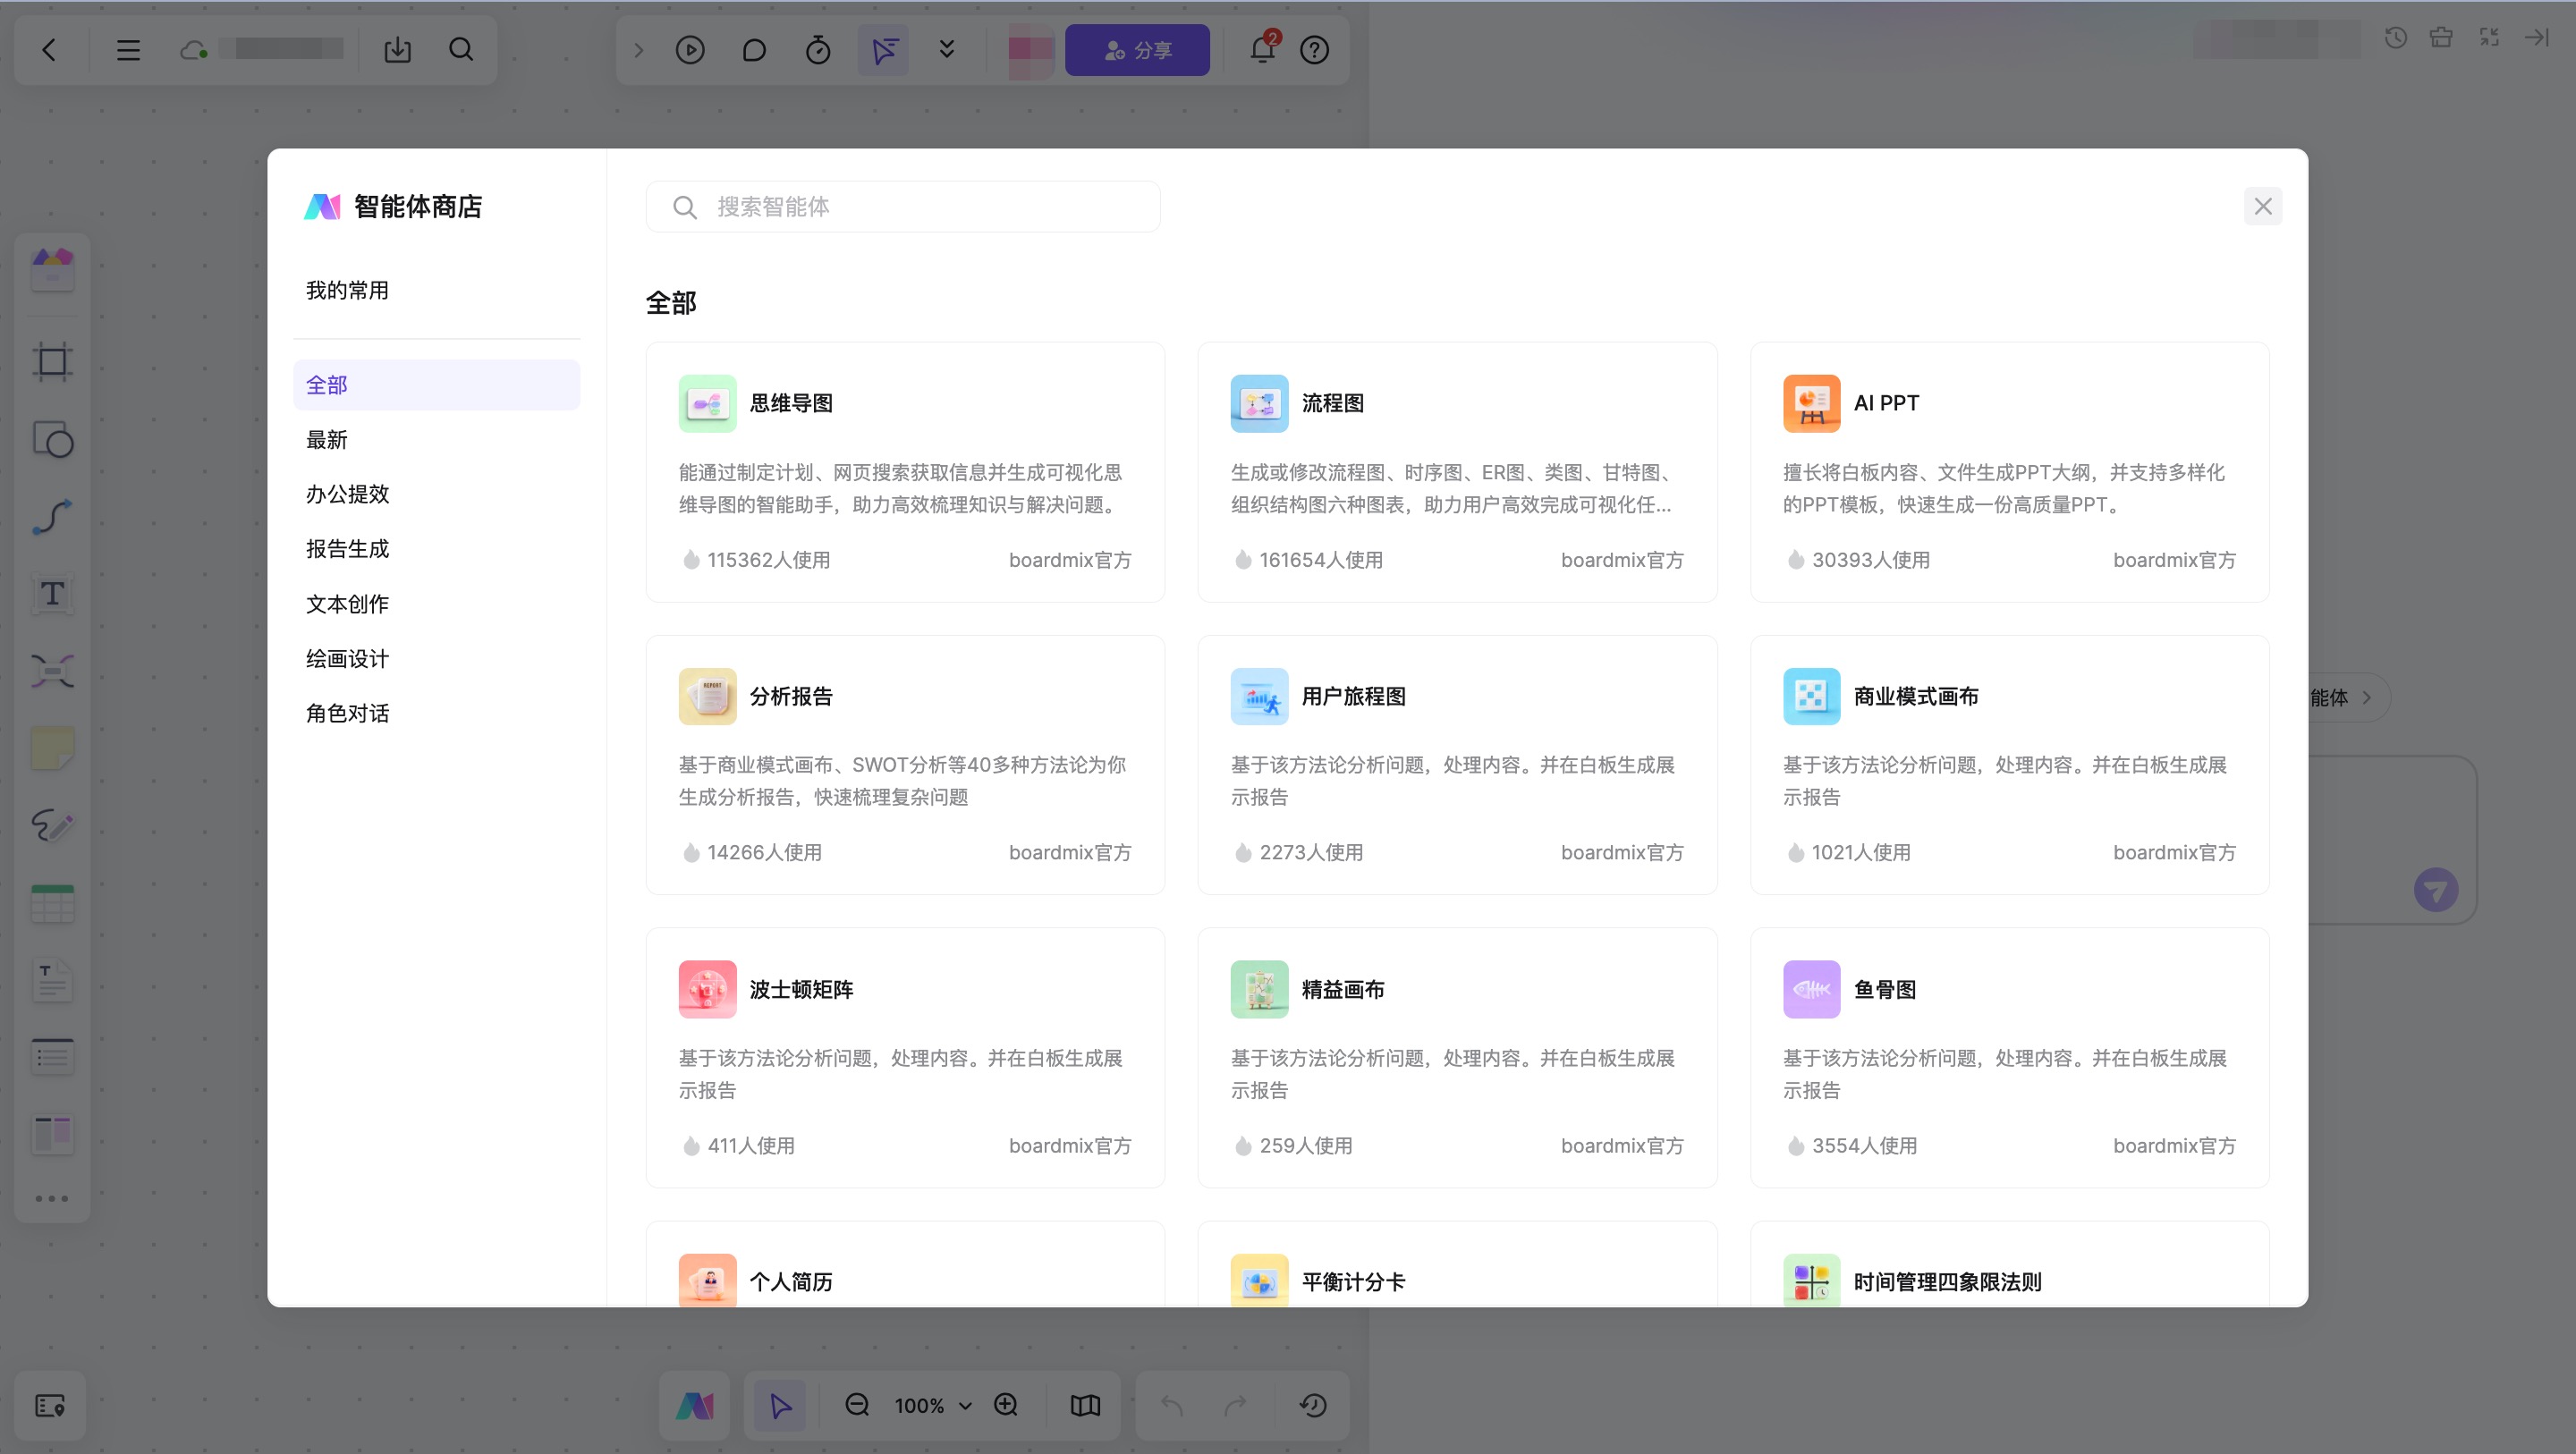Switch to the 报告生成 category
Screen dimensions: 2576x1454
pos(347,549)
